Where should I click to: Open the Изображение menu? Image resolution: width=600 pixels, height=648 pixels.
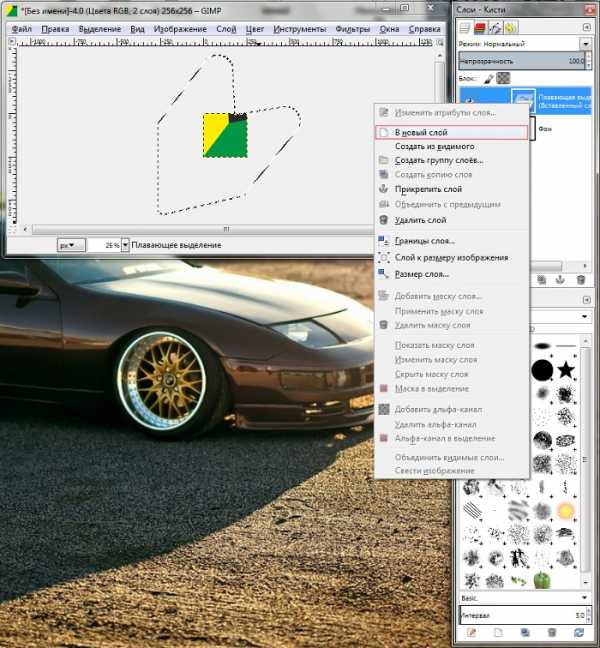click(180, 29)
